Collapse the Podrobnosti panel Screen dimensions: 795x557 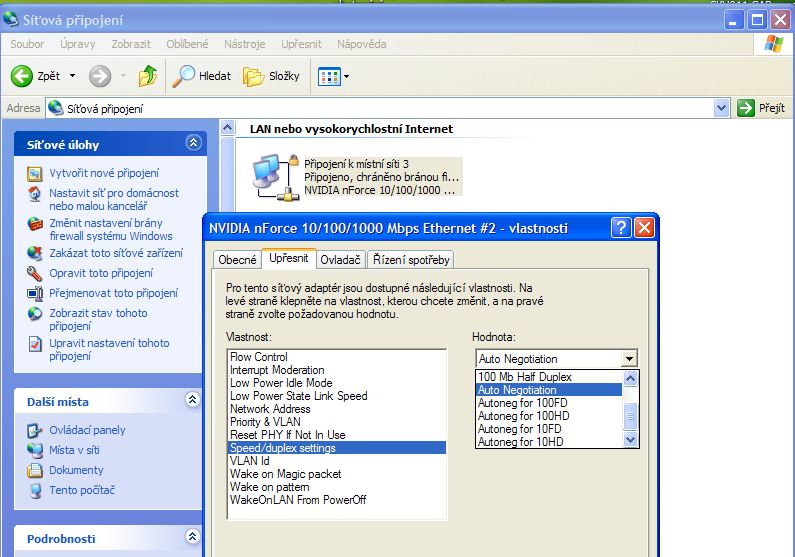(192, 537)
